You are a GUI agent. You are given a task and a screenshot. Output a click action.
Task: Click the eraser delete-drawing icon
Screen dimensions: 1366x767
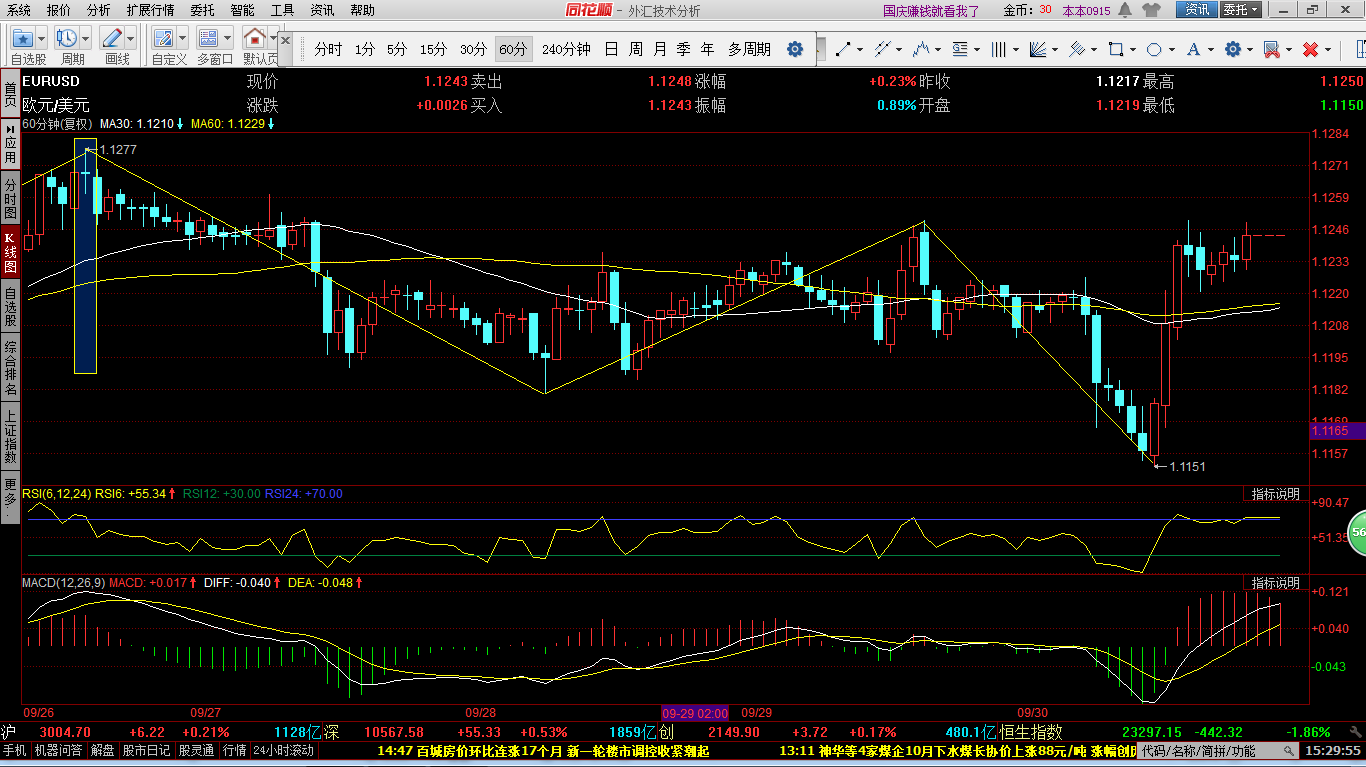point(1271,49)
